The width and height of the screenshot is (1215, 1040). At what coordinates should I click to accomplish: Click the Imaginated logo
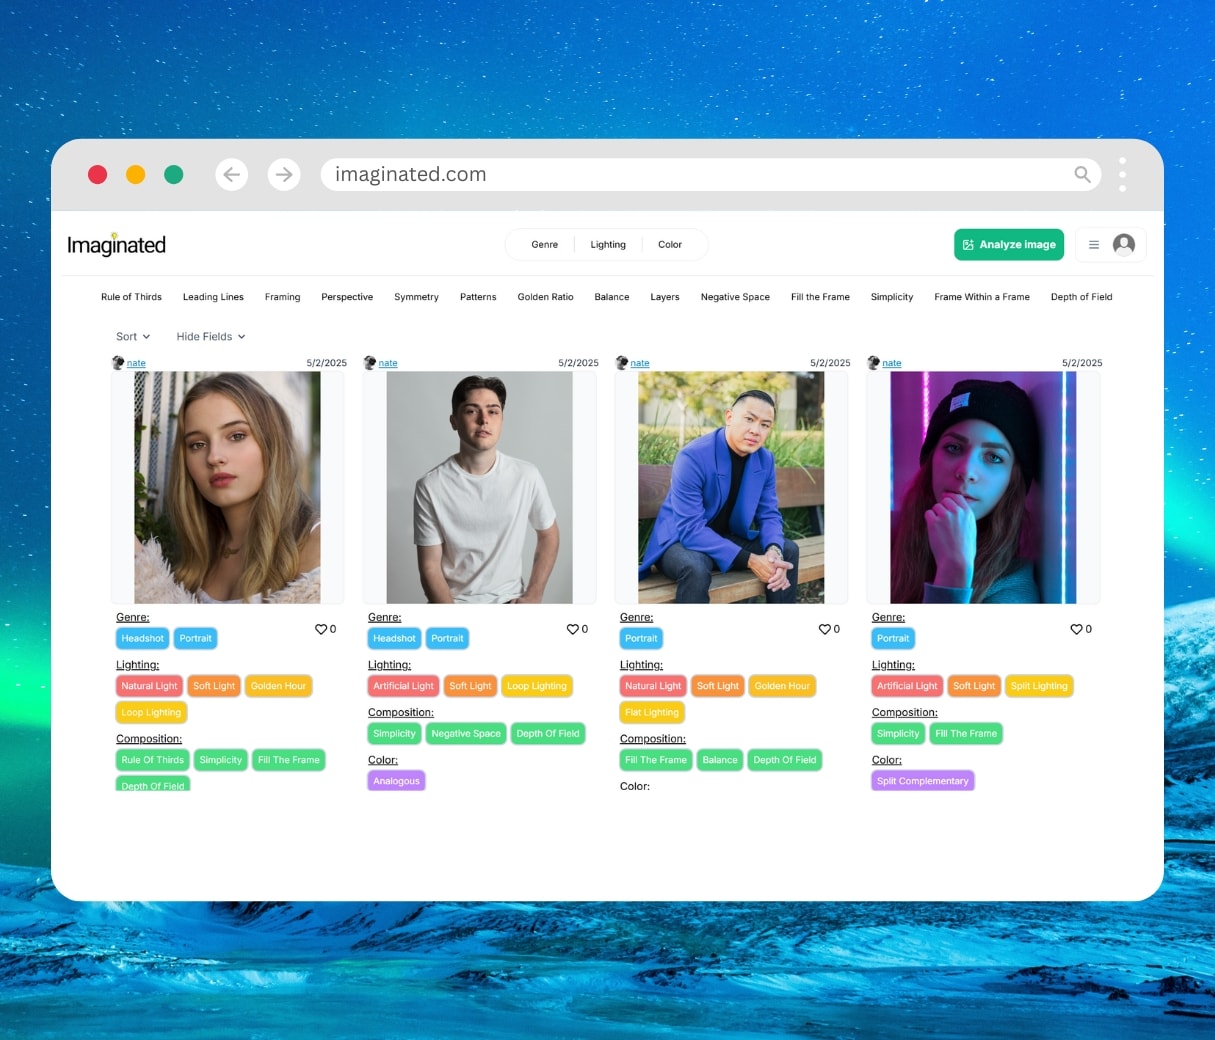click(x=116, y=245)
